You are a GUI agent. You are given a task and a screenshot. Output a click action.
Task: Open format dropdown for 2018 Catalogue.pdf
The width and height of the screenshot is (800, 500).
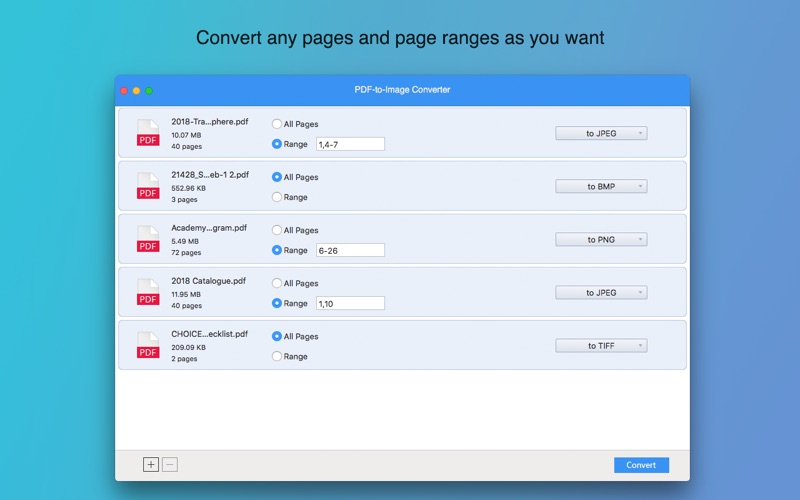(x=601, y=292)
